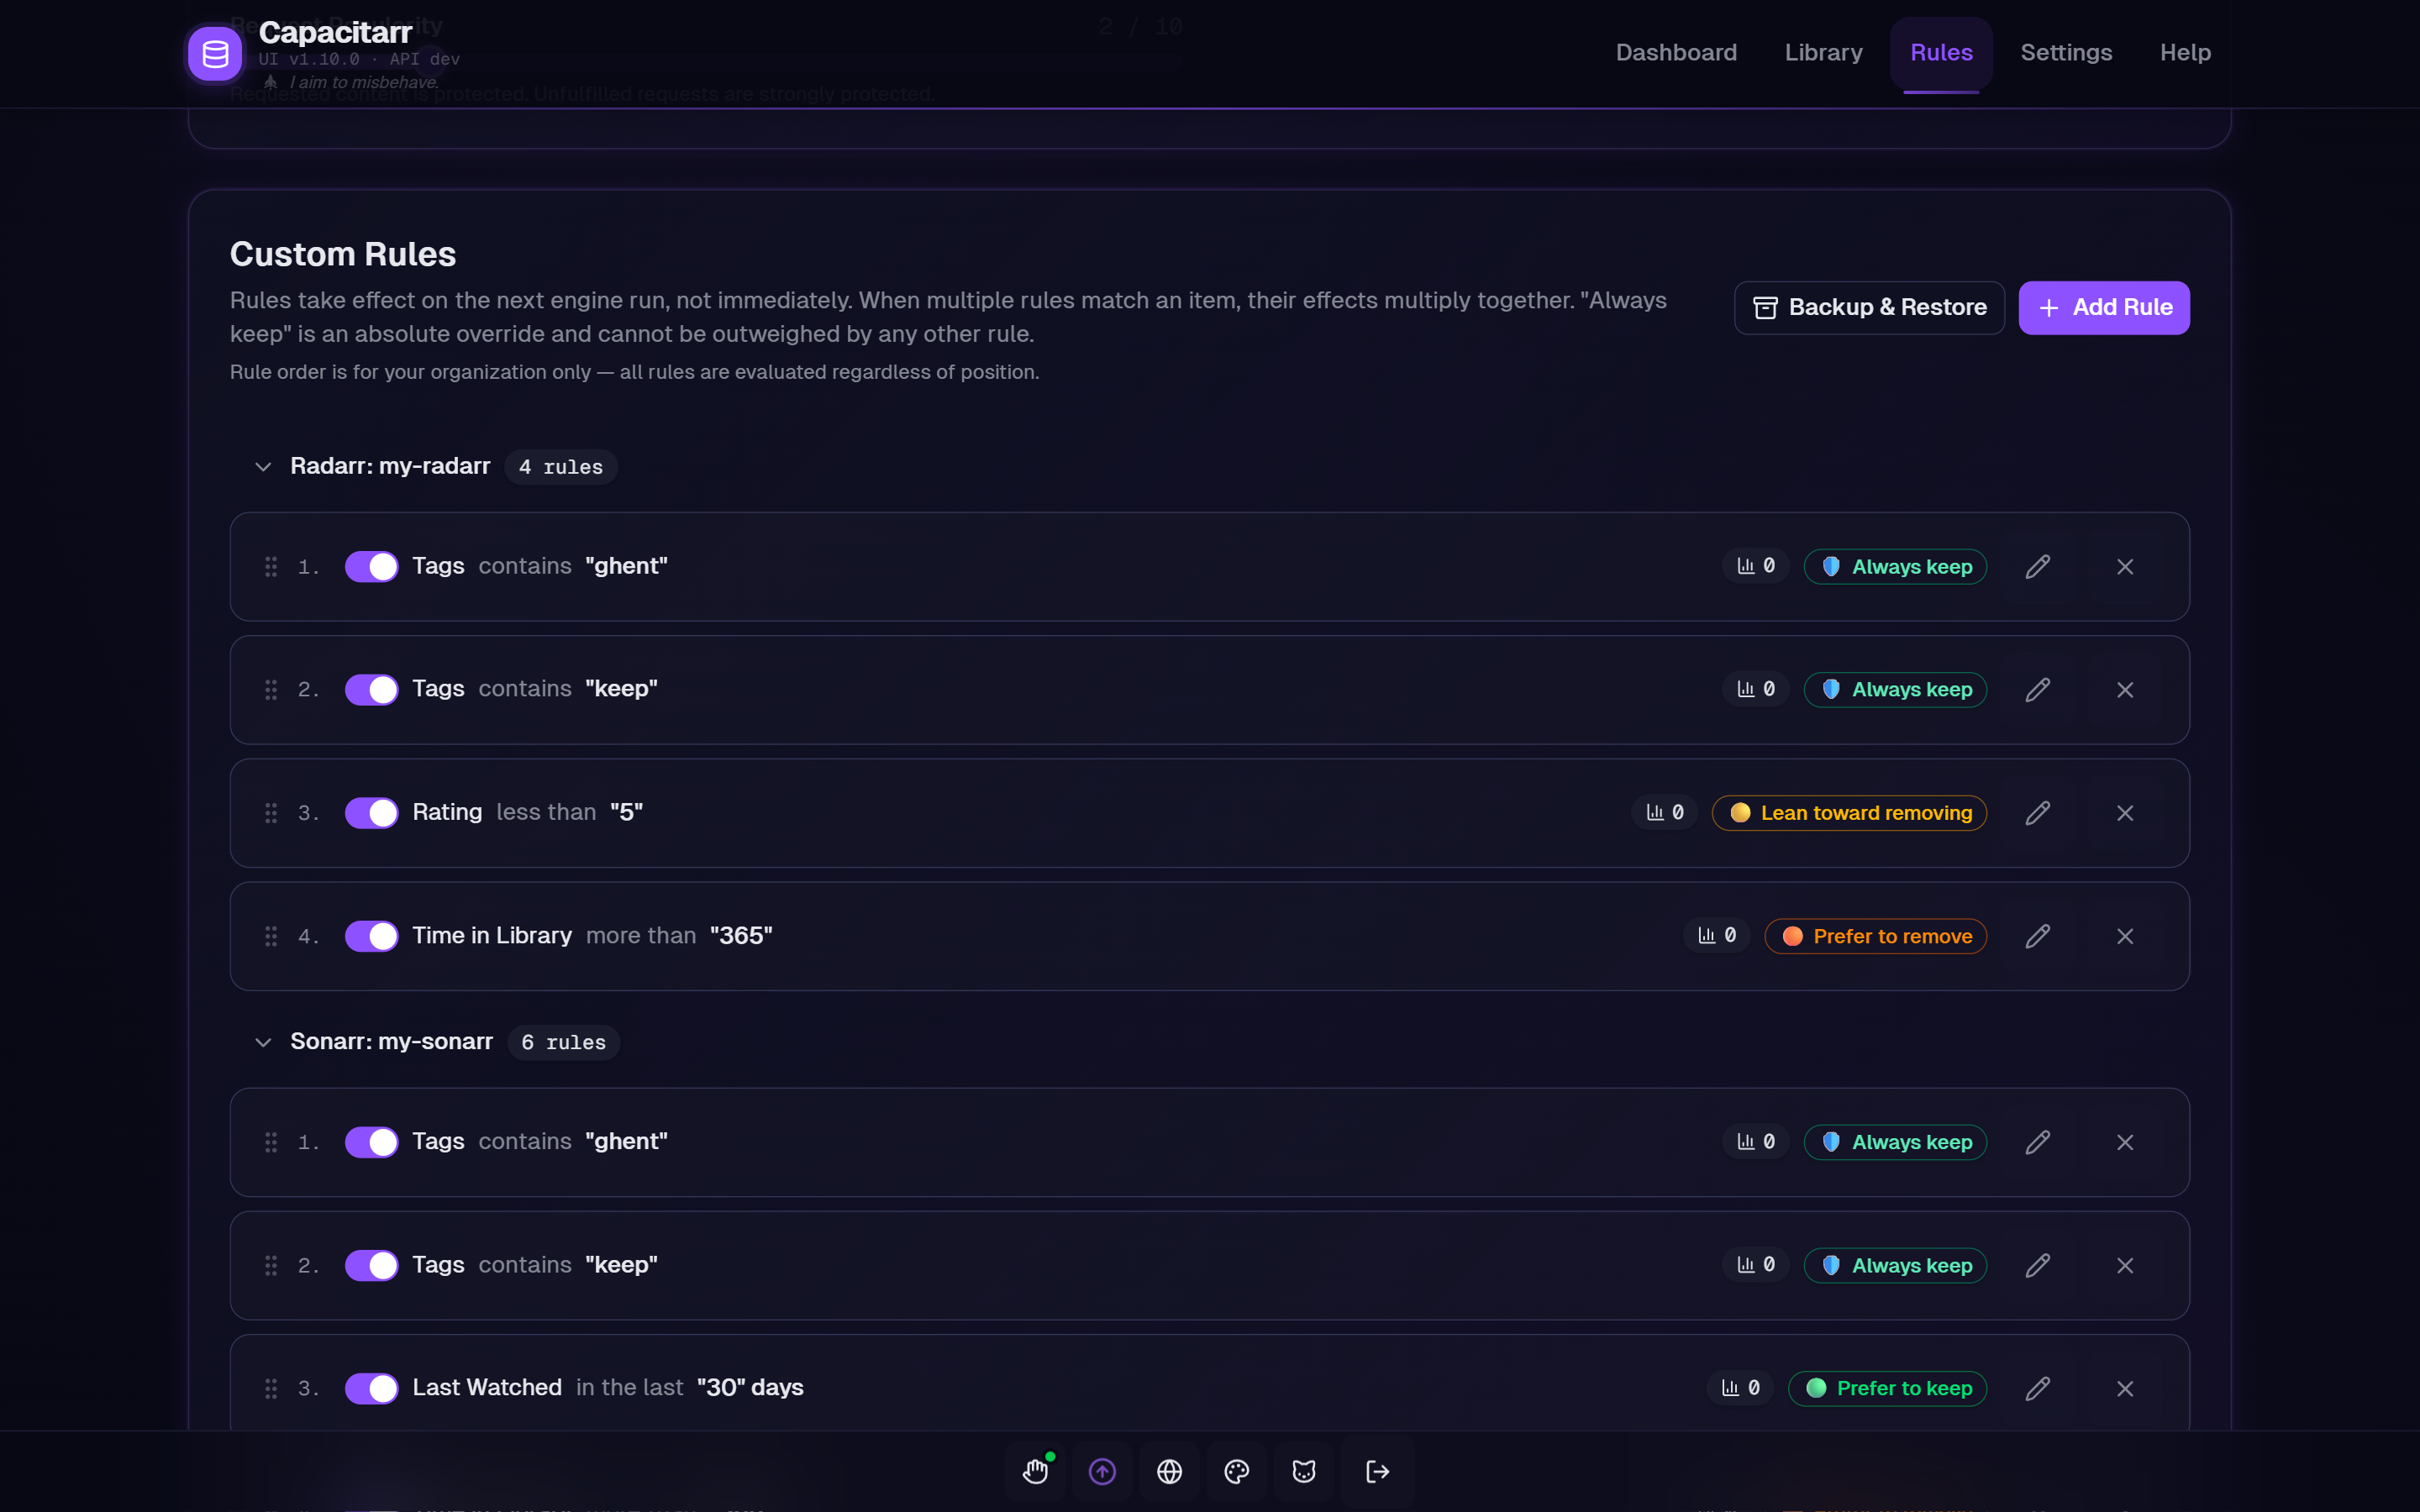The height and width of the screenshot is (1512, 2420).
Task: Click the "Last Watched" rule text
Action: (487, 1387)
